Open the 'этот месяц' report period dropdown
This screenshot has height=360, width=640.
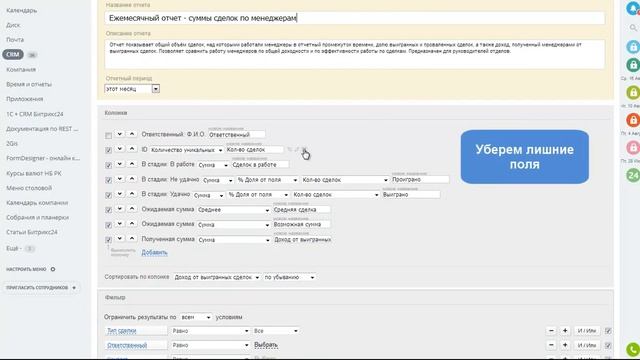(132, 89)
